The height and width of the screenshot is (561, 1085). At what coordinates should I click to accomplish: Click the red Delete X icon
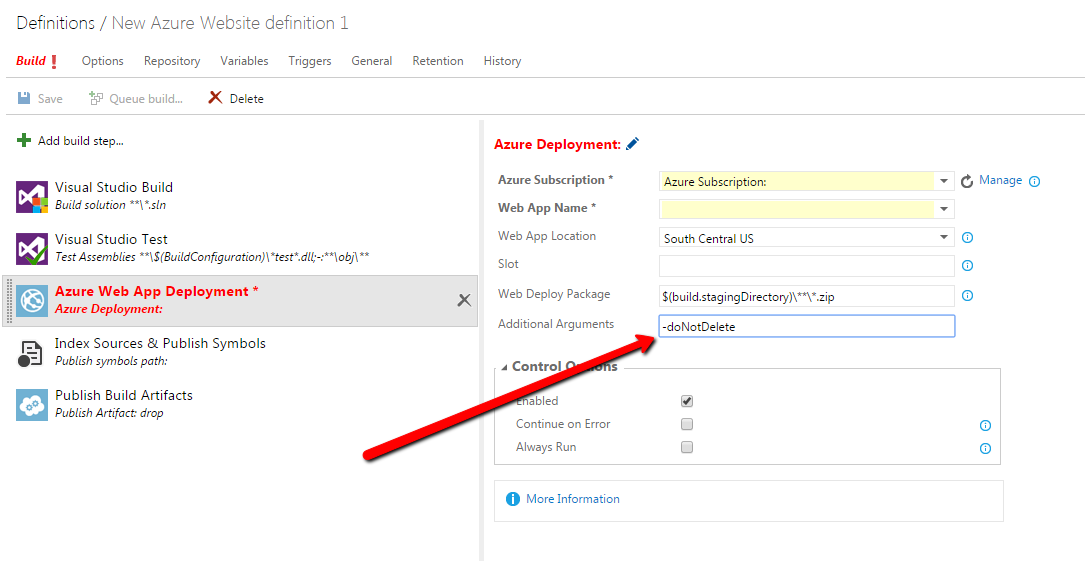pyautogui.click(x=215, y=98)
